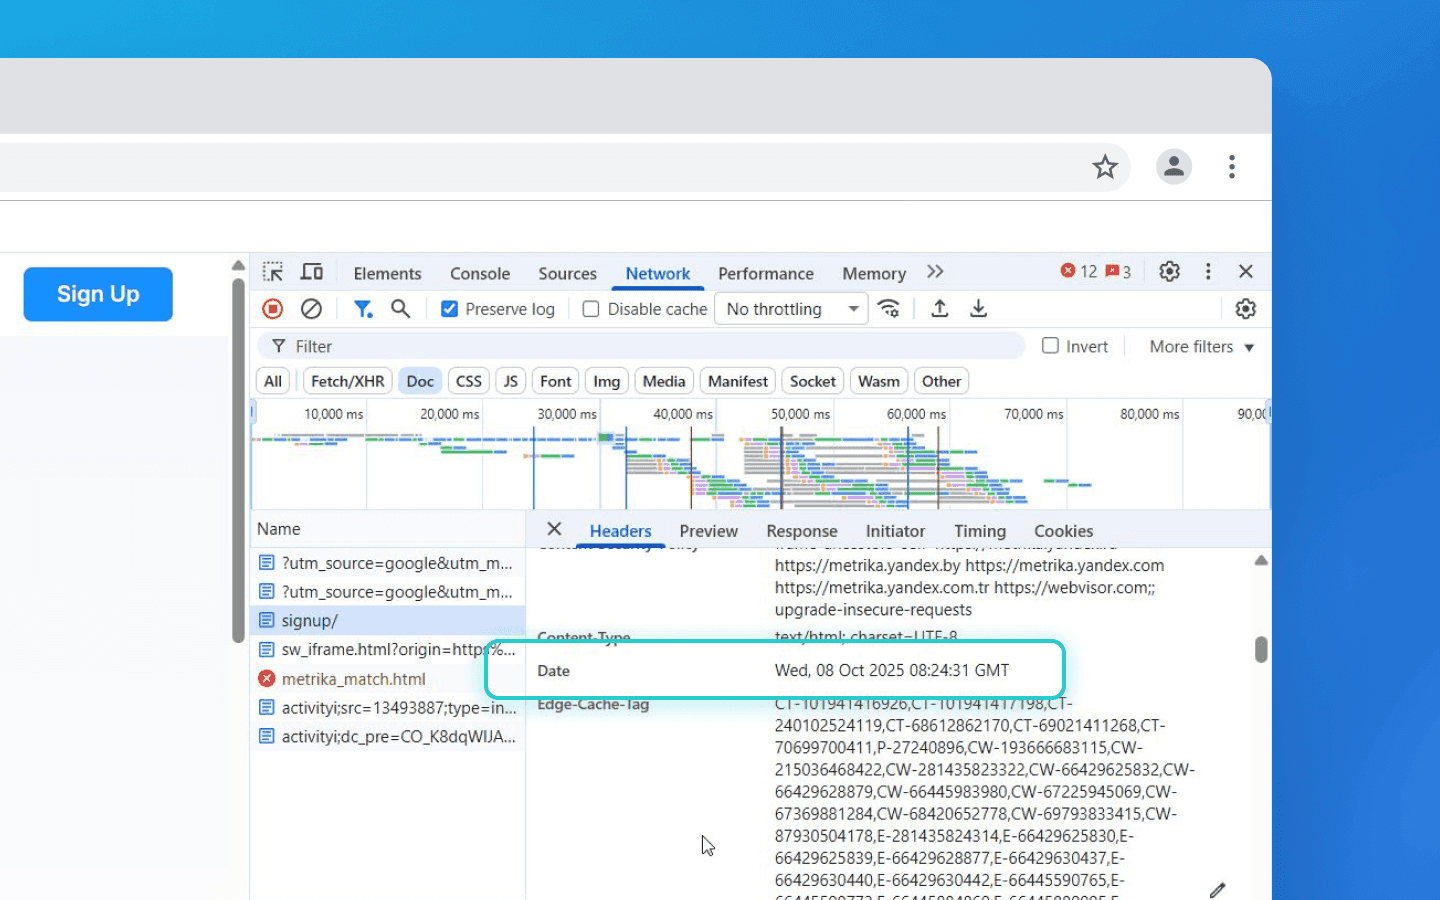Open DevTools settings gear
The height and width of the screenshot is (900, 1440).
[1169, 271]
